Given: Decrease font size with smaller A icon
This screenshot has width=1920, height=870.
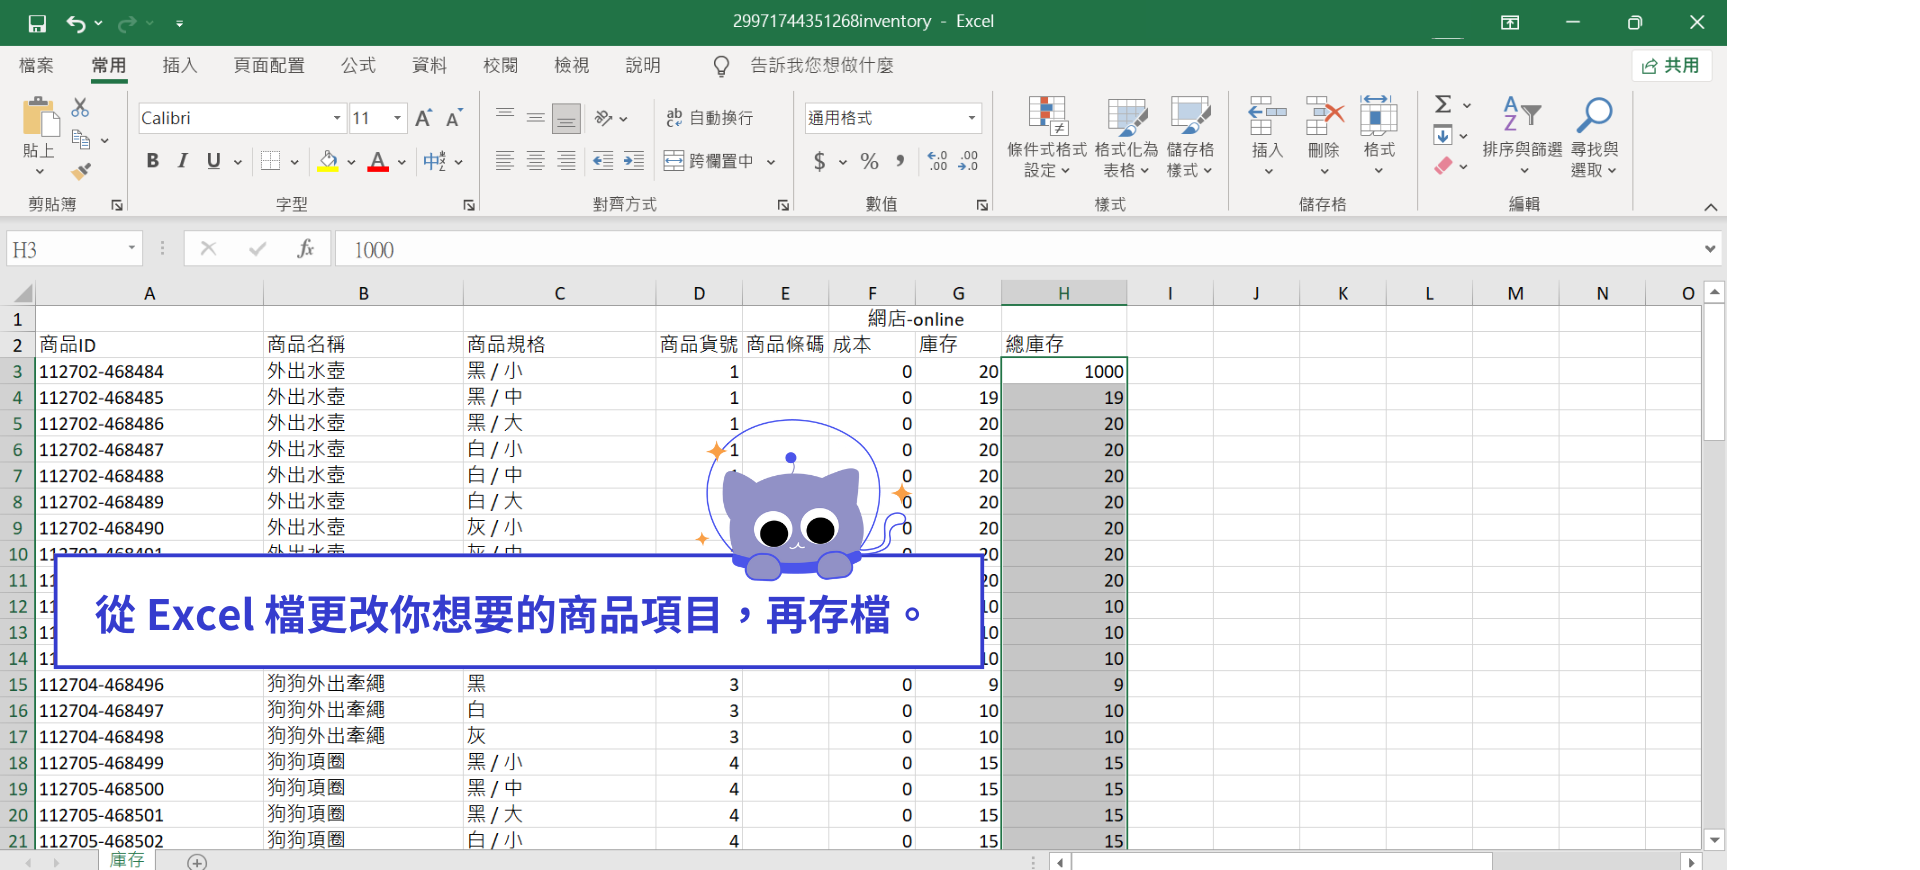Looking at the screenshot, I should 454,118.
